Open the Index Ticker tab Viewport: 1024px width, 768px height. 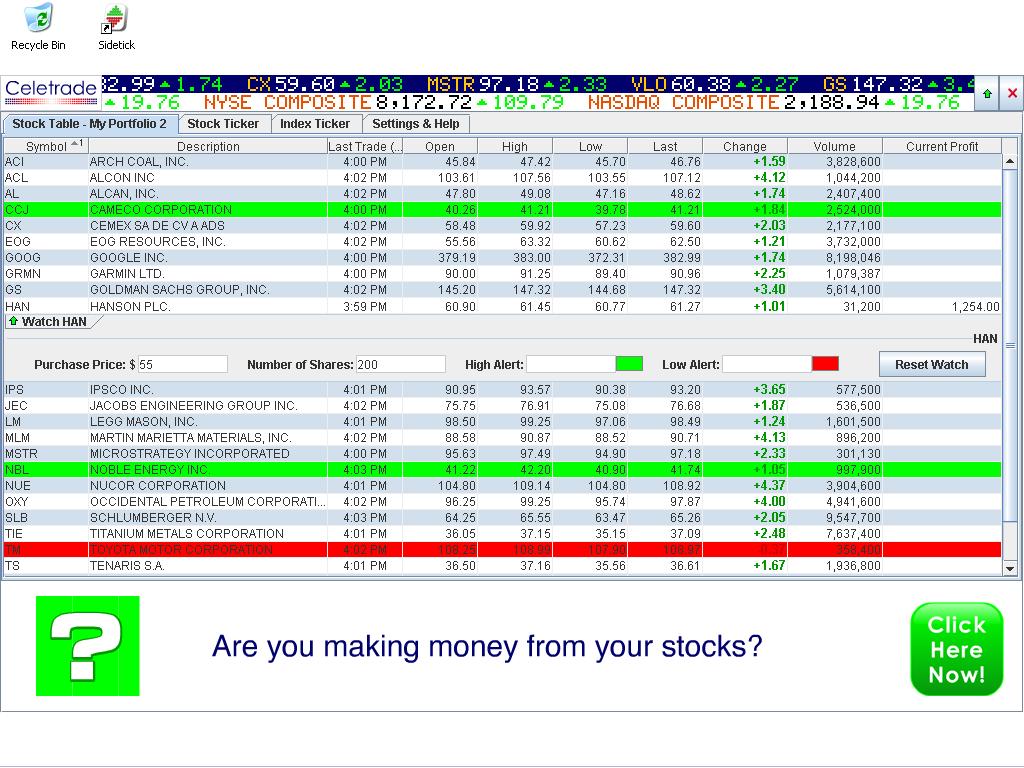(x=315, y=124)
